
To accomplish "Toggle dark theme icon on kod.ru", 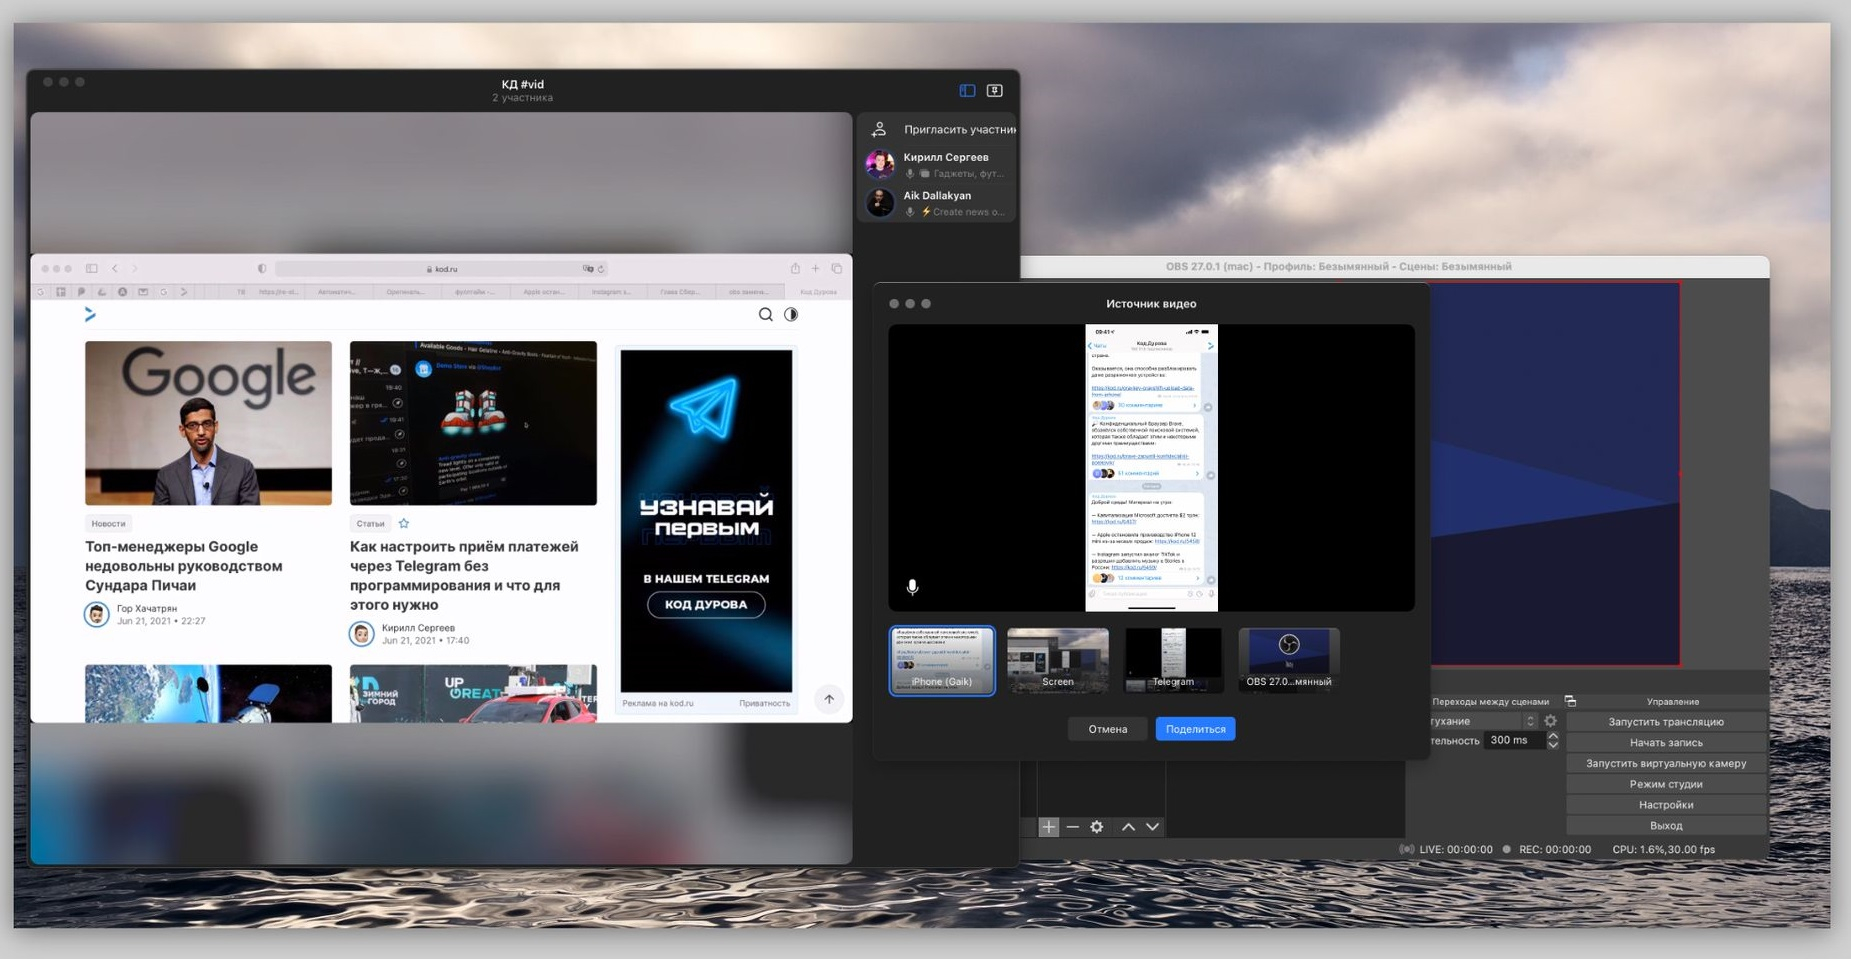I will click(791, 314).
